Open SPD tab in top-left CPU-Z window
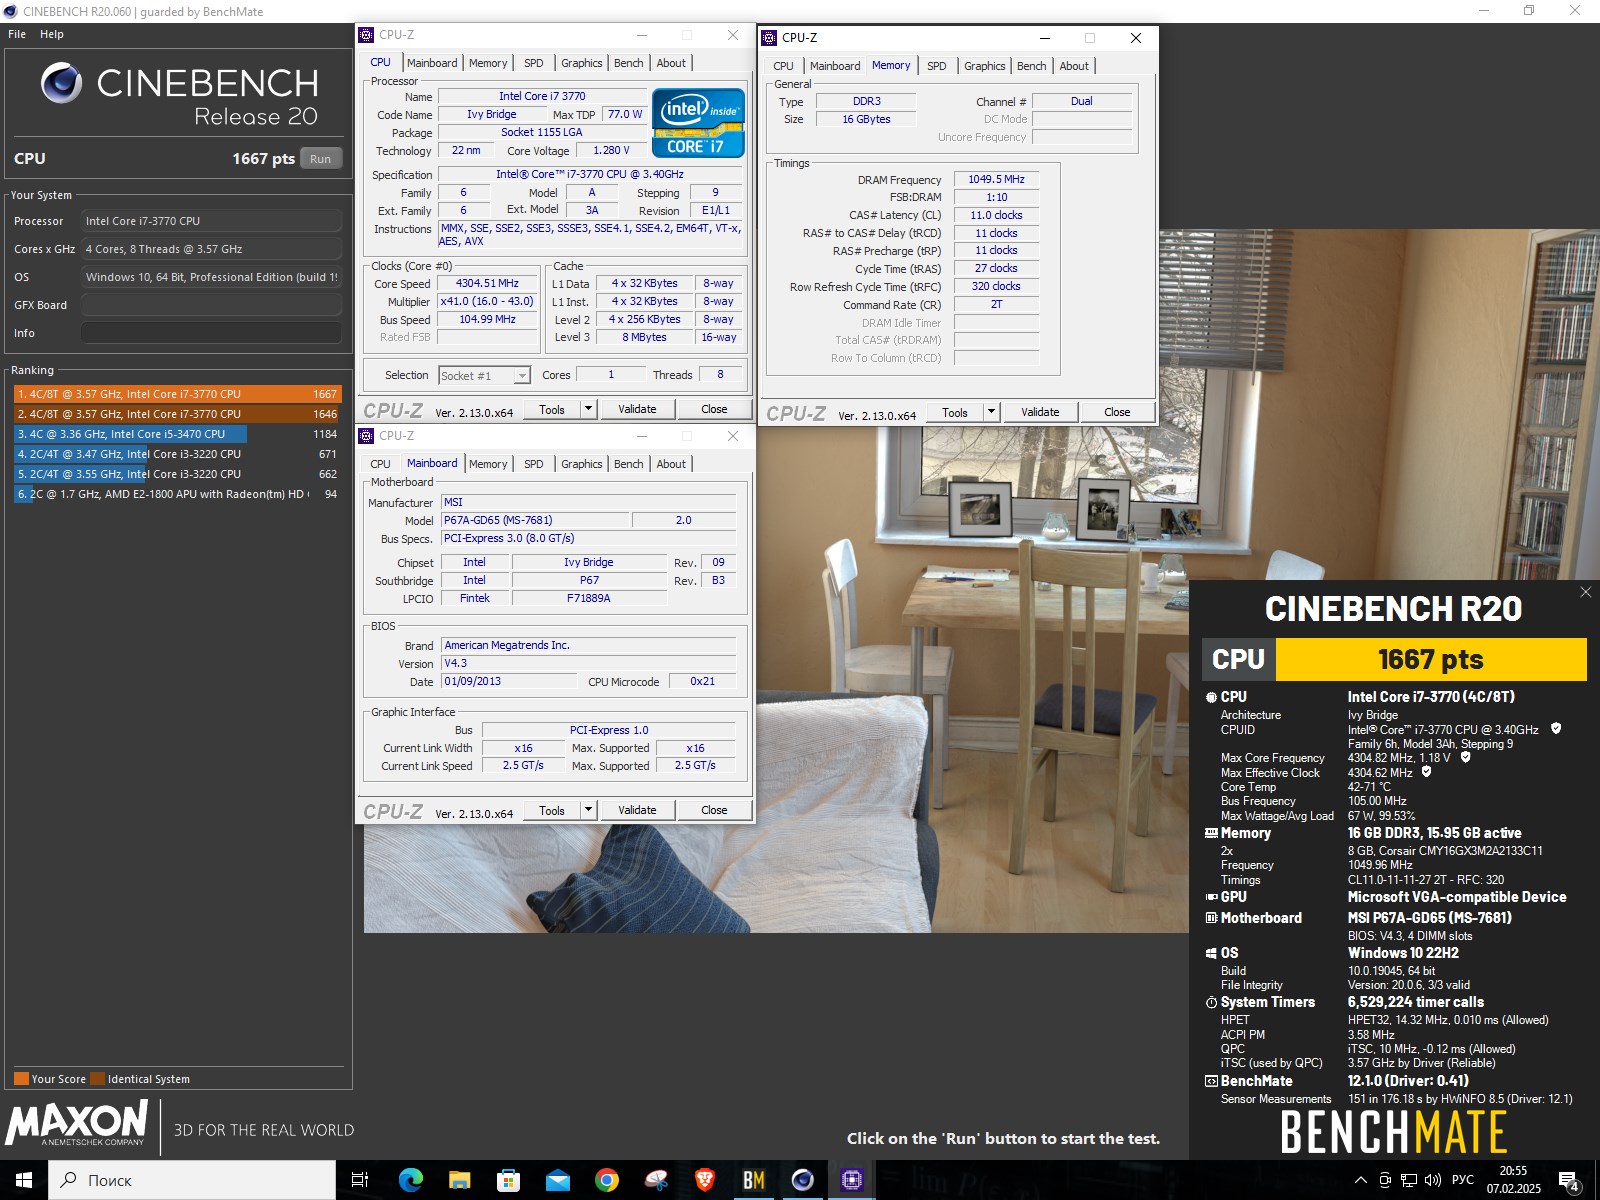Image resolution: width=1600 pixels, height=1200 pixels. pyautogui.click(x=534, y=63)
